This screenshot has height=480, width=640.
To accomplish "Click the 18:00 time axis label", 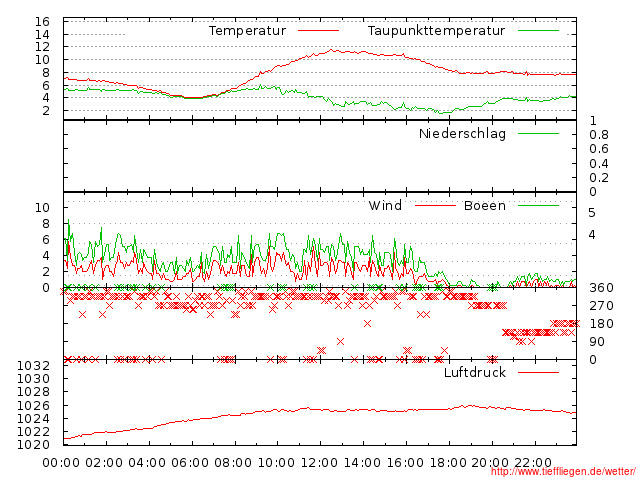I will (x=448, y=463).
